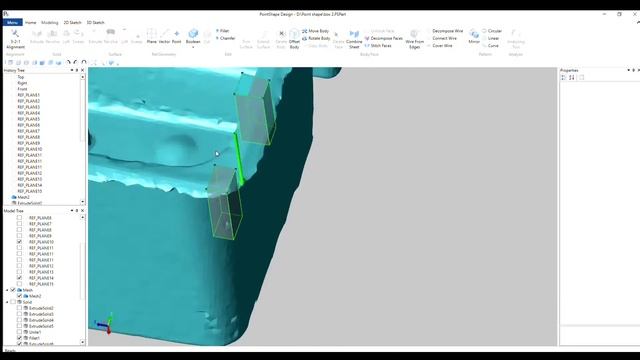This screenshot has width=640, height=360.
Task: Pin the History Tree panel
Action: pos(77,70)
